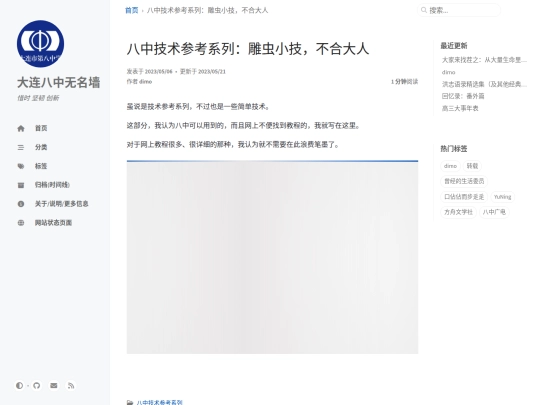
Task: Open 关于/说明/更多信息 page
Action: coord(61,204)
